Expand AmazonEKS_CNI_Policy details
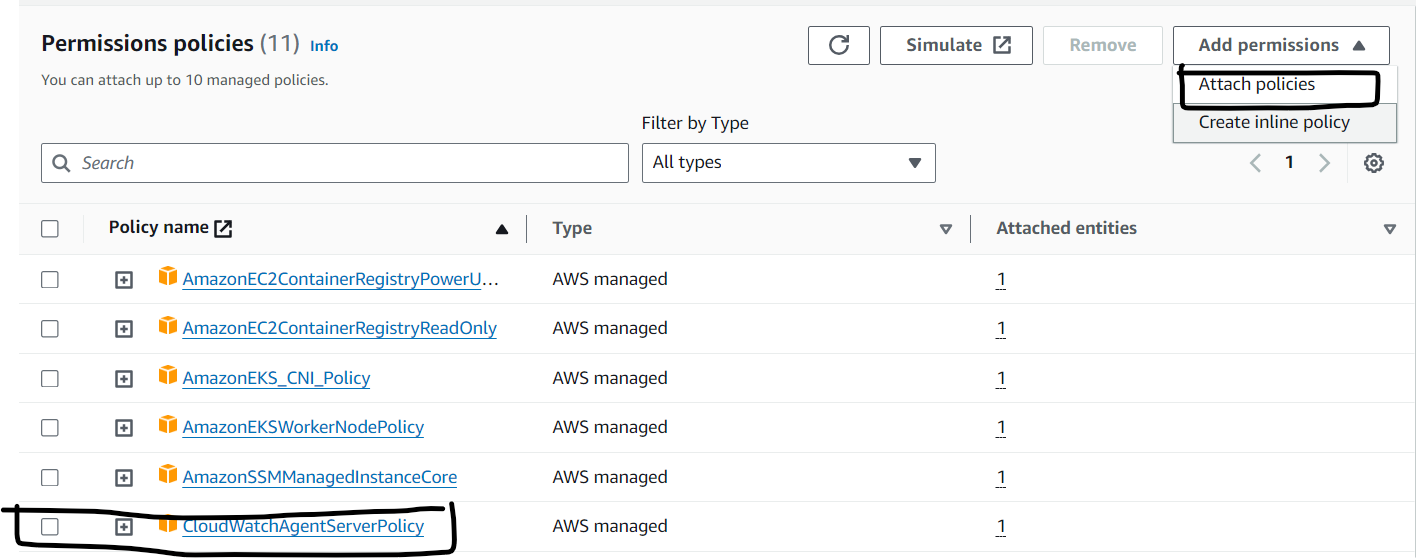This screenshot has height=558, width=1416. pos(124,379)
